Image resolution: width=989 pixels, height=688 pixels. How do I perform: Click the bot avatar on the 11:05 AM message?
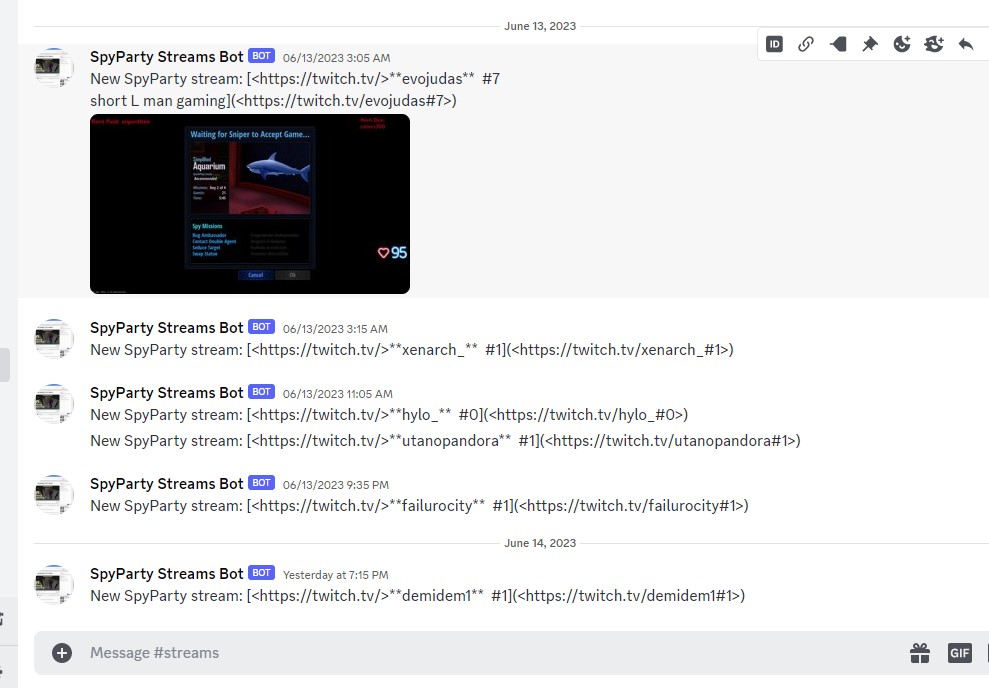[54, 404]
